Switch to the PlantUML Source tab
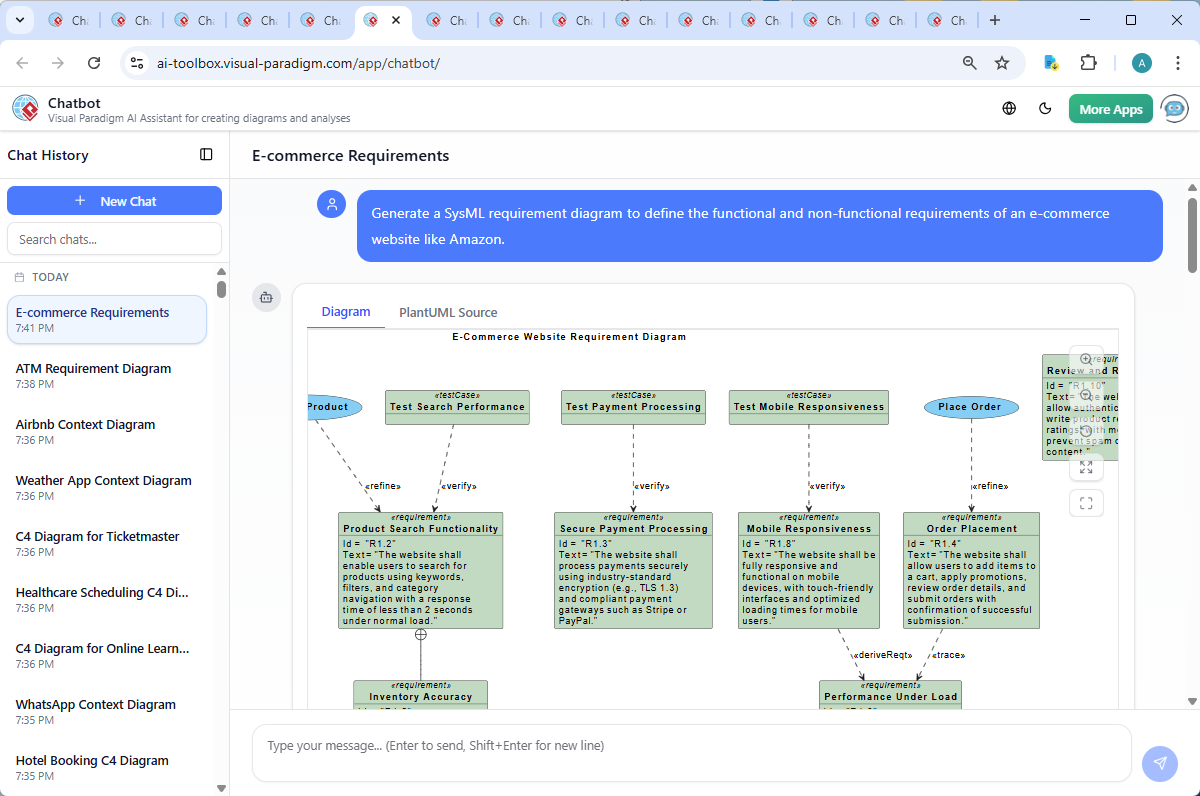The image size is (1200, 796). (x=447, y=312)
